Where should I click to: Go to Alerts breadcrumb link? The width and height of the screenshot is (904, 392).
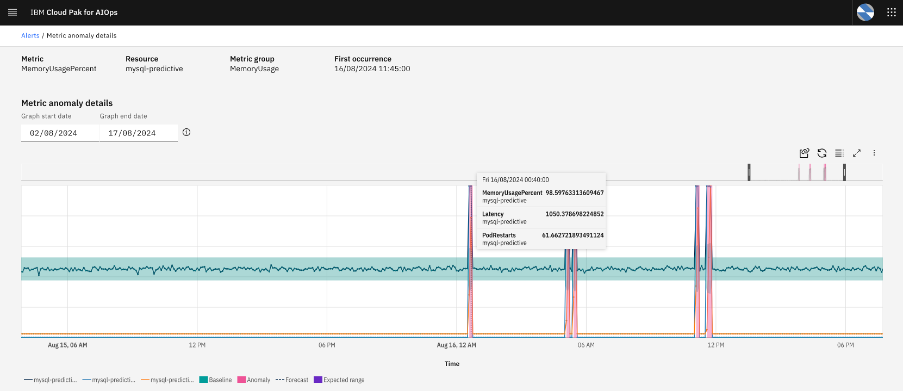pyautogui.click(x=30, y=35)
